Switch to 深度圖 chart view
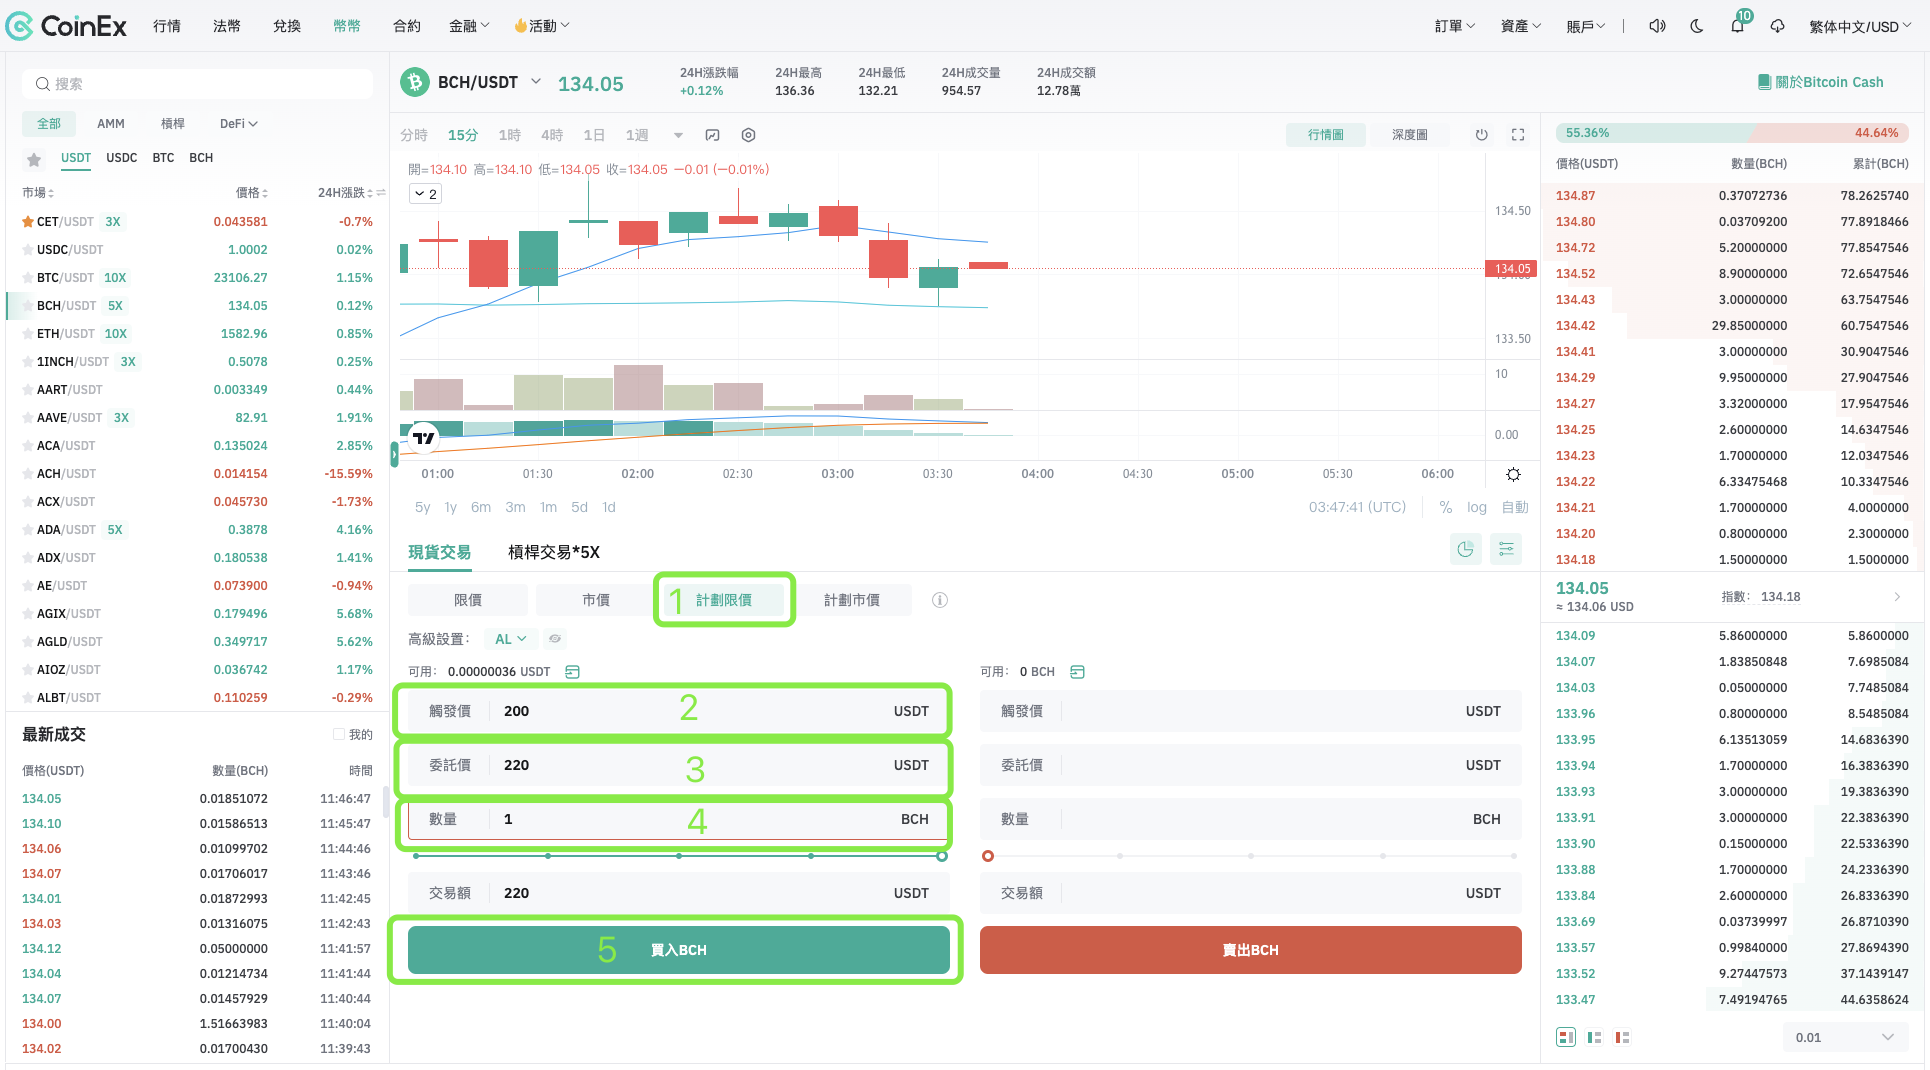This screenshot has height=1070, width=1930. pyautogui.click(x=1410, y=135)
